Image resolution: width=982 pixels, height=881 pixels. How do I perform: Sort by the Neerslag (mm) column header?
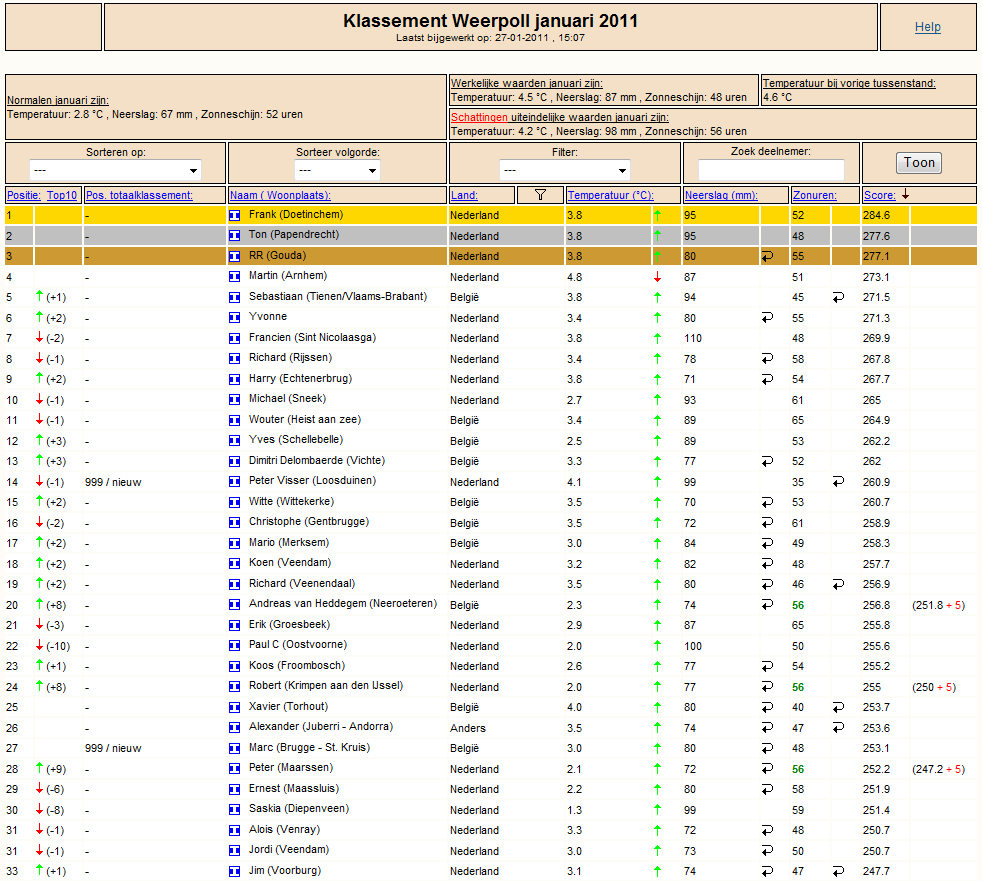coord(721,195)
